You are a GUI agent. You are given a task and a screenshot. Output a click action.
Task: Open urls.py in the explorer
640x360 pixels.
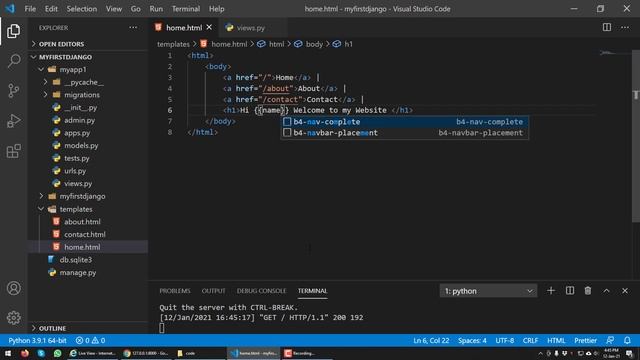point(75,171)
